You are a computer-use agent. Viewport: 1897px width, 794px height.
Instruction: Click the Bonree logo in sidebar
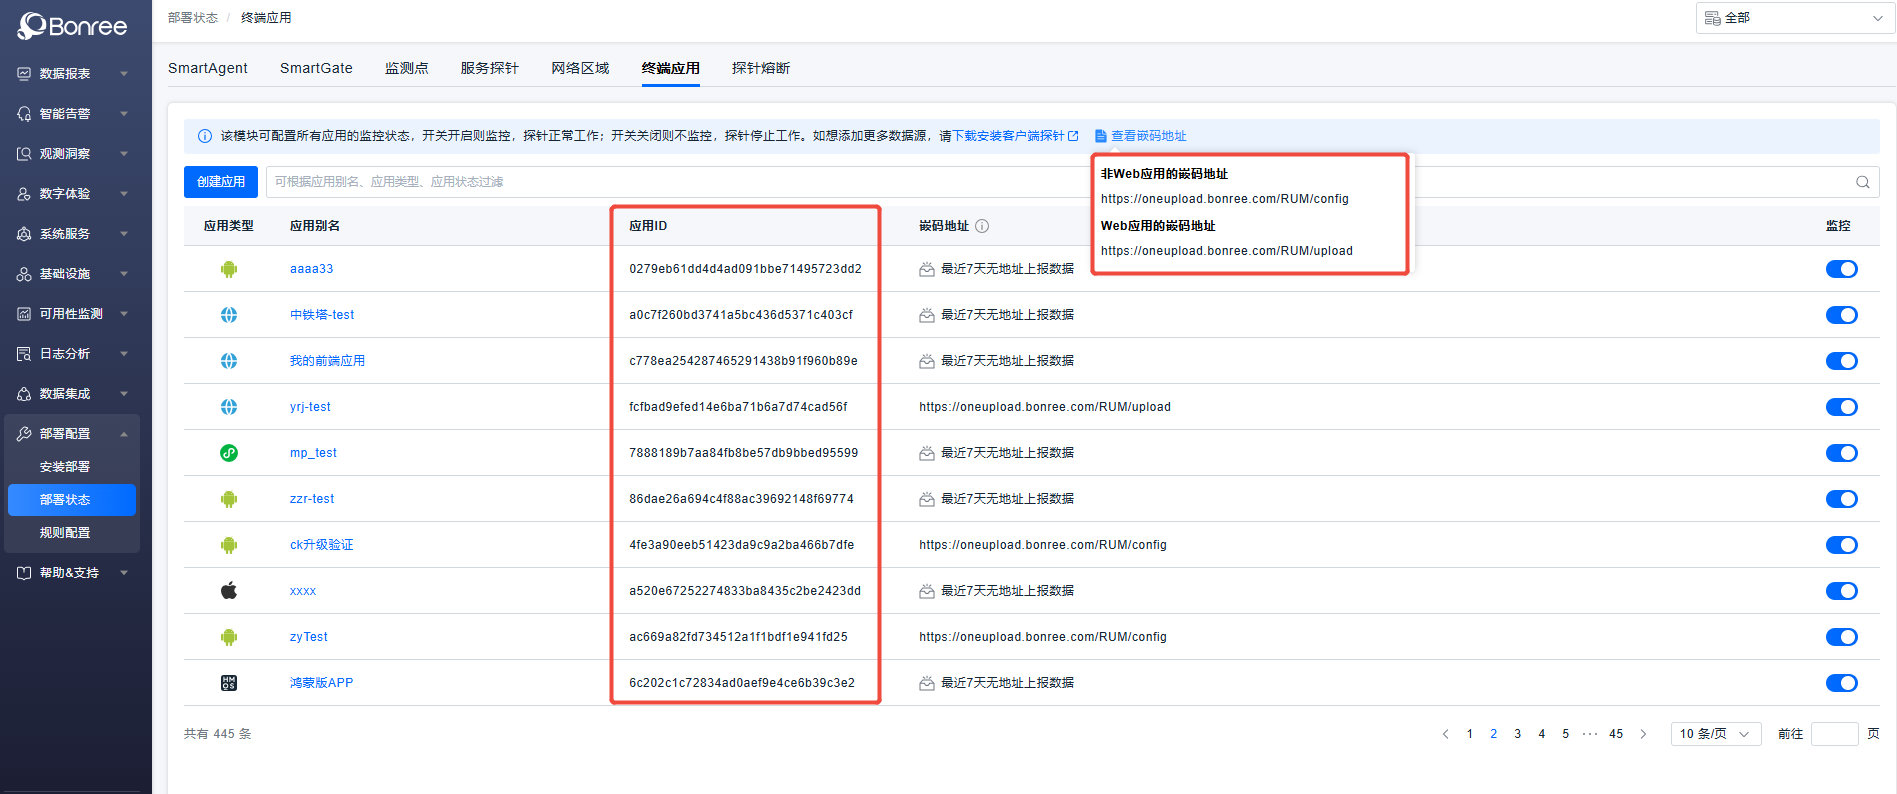pyautogui.click(x=73, y=26)
